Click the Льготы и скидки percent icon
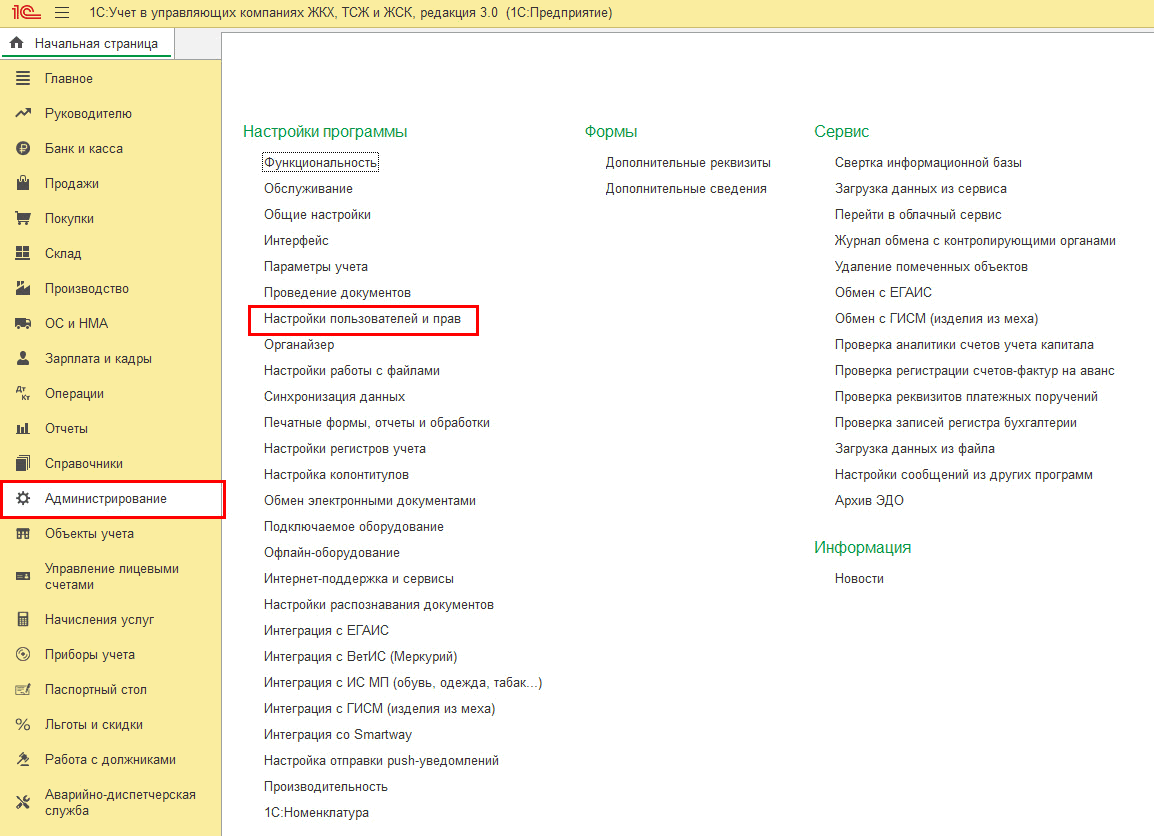The image size is (1154, 836). point(23,725)
